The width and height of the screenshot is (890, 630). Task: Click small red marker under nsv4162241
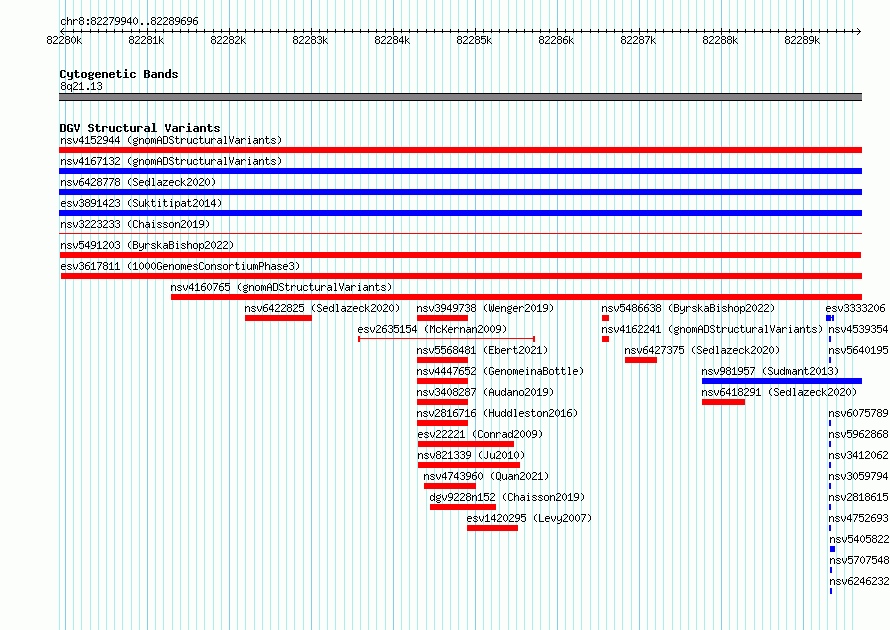point(605,339)
